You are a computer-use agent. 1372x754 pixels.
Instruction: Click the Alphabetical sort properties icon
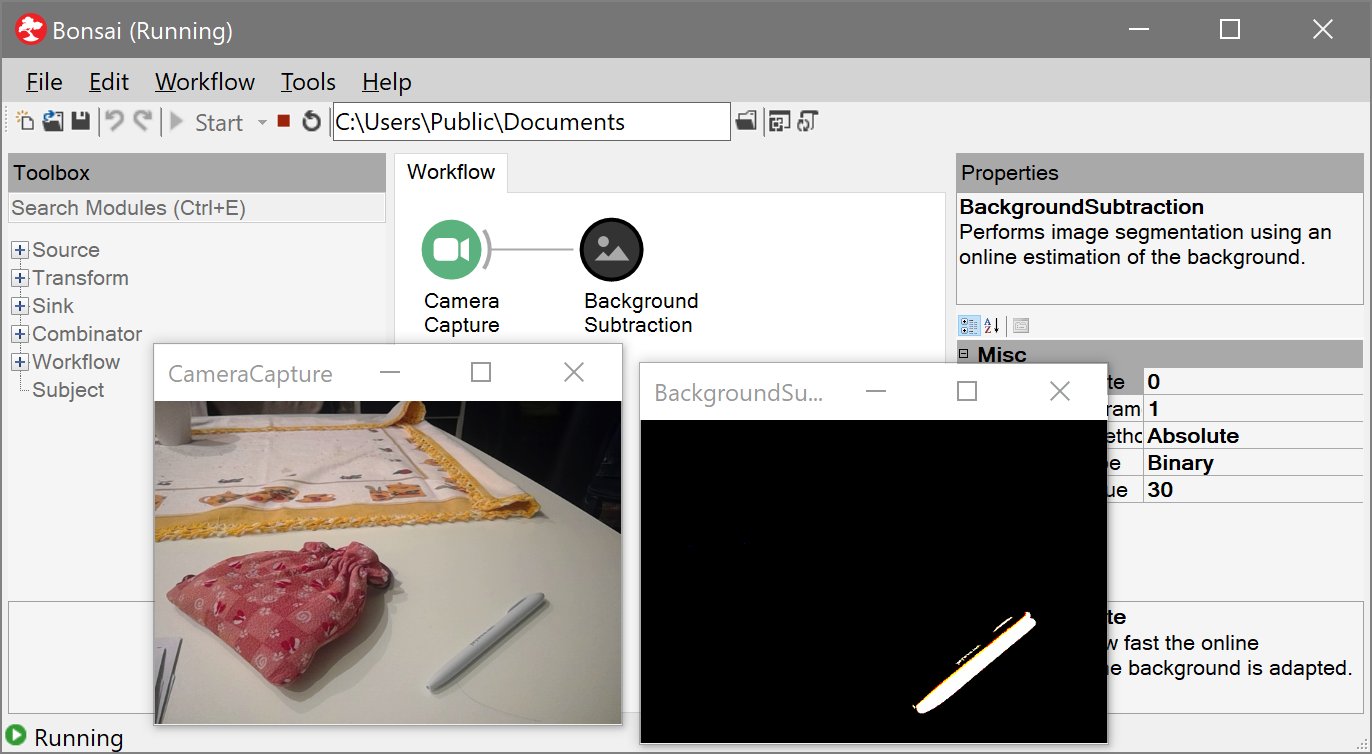[992, 325]
